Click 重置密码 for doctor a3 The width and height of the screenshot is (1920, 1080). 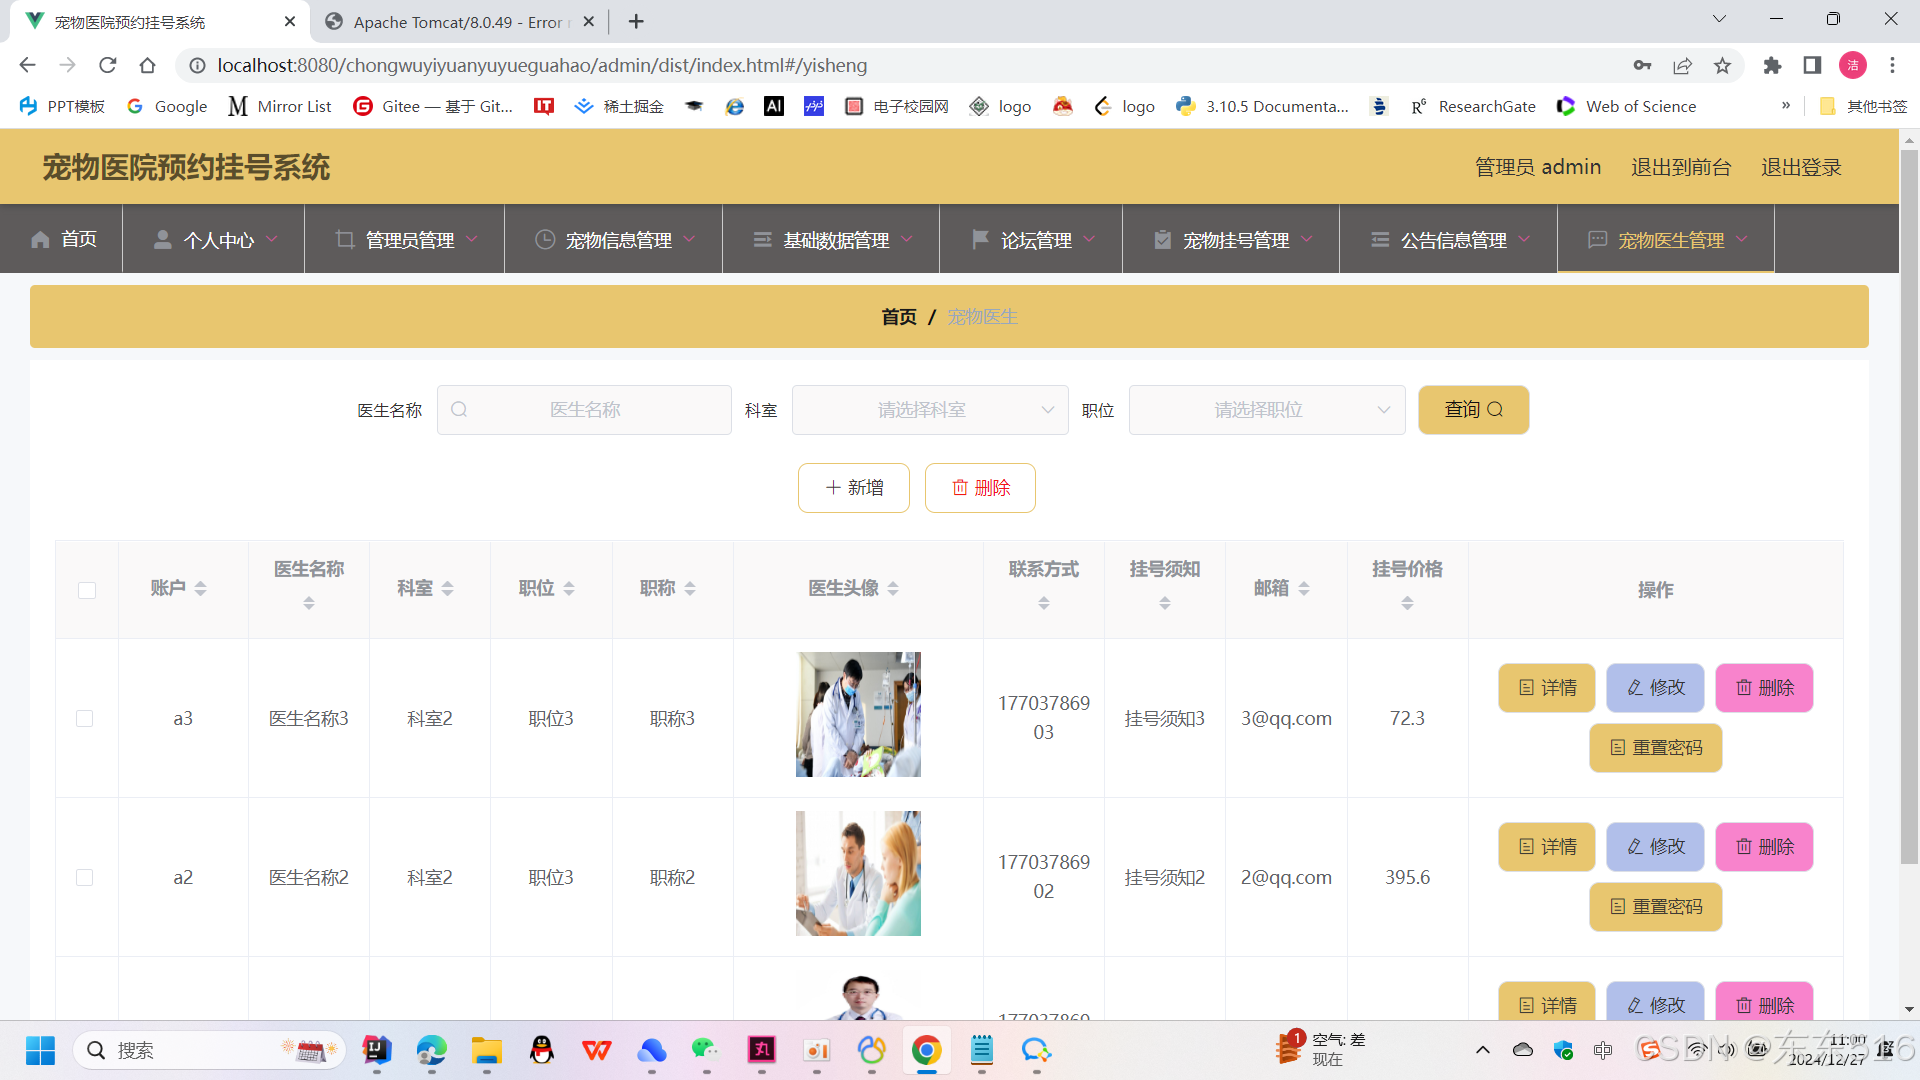[1655, 748]
